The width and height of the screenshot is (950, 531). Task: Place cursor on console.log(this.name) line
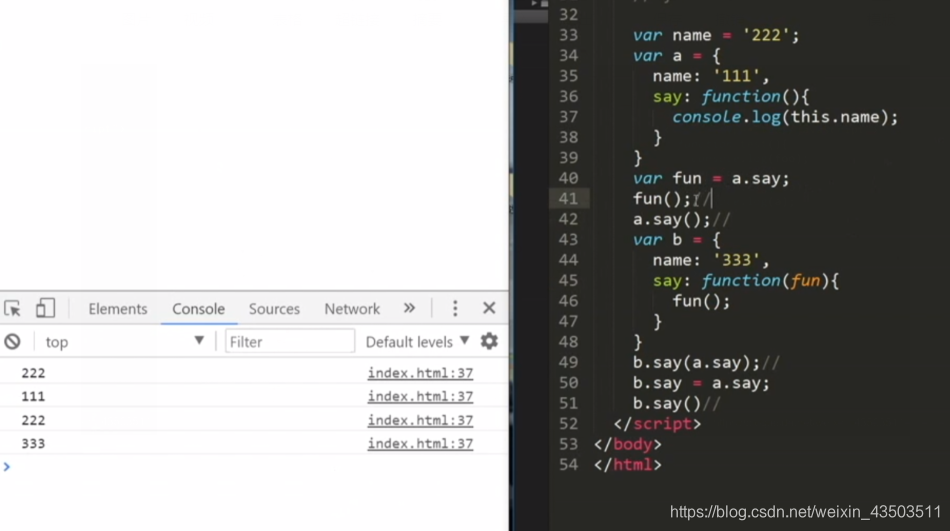pyautogui.click(x=785, y=117)
